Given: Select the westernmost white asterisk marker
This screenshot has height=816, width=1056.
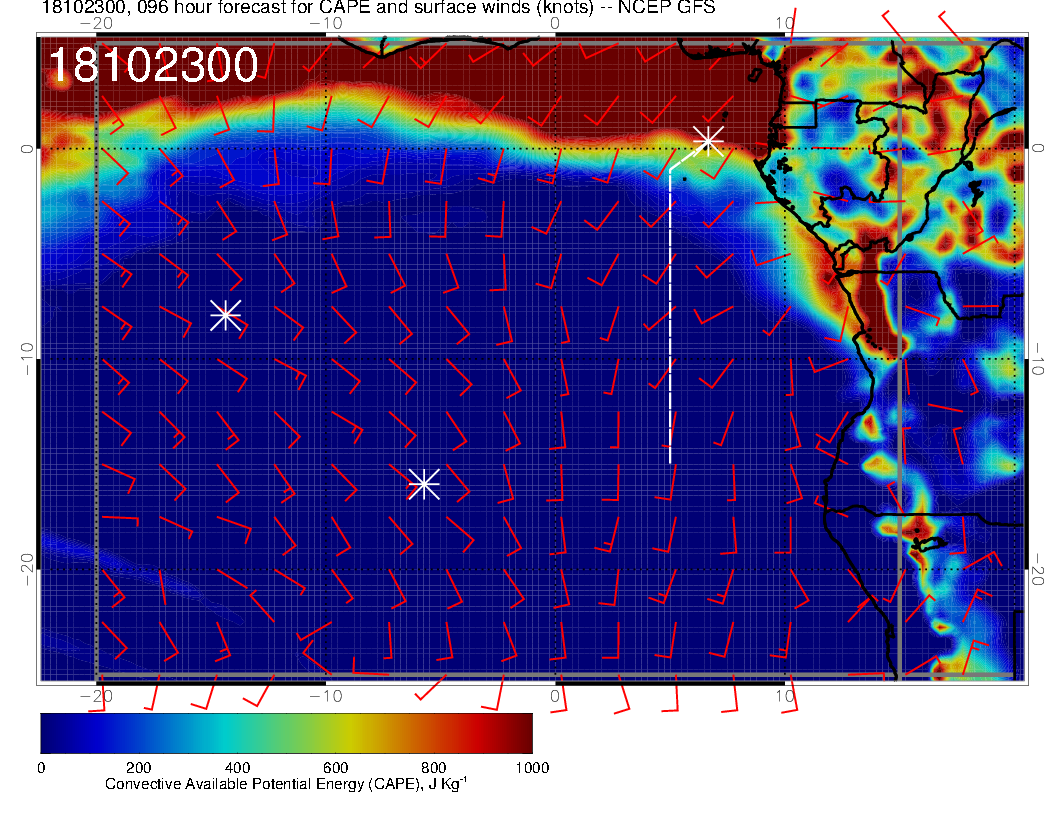Looking at the screenshot, I should 225,315.
